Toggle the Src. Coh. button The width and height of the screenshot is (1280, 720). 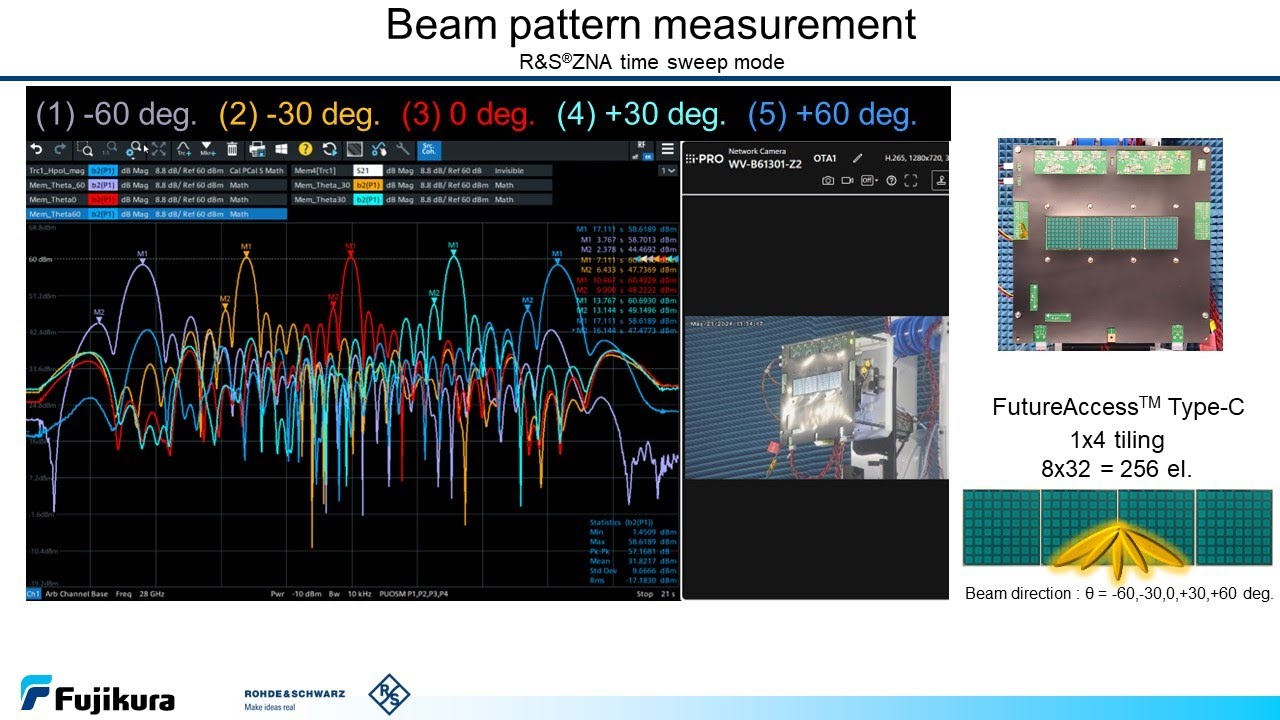tap(428, 149)
